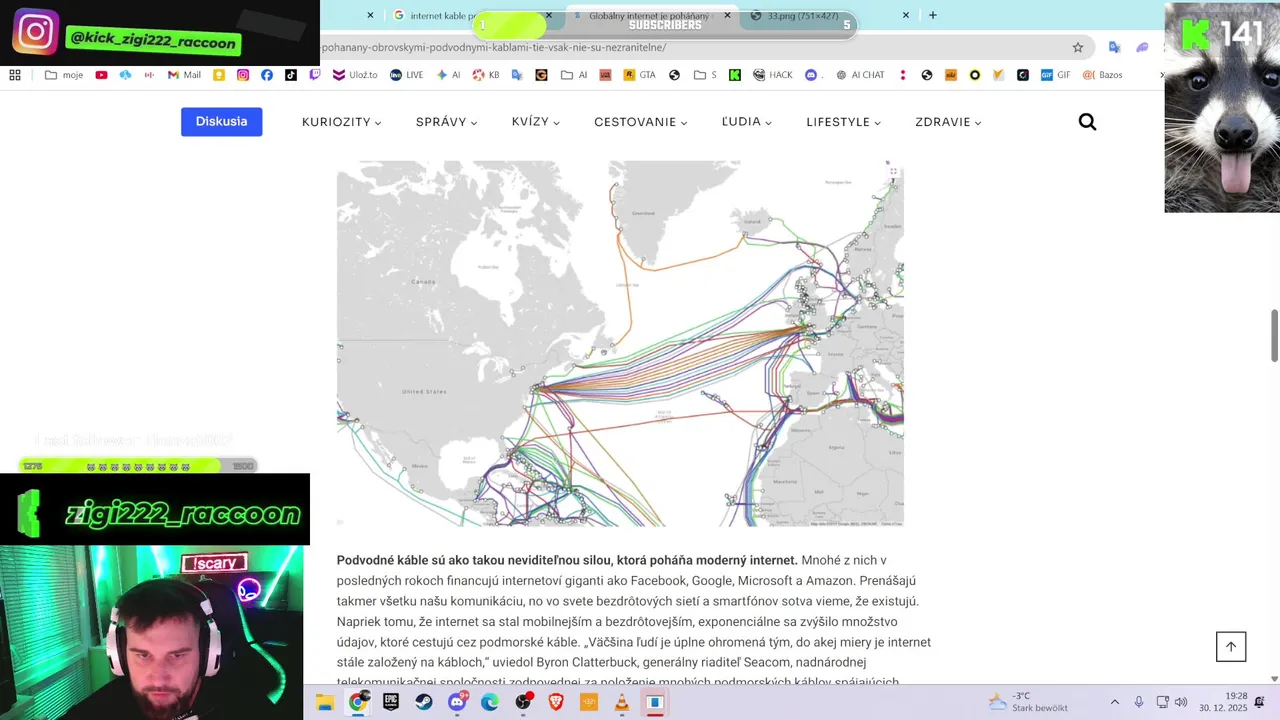Click the blue Diskusia button
Screen dimensions: 1280x720
pyautogui.click(x=222, y=122)
